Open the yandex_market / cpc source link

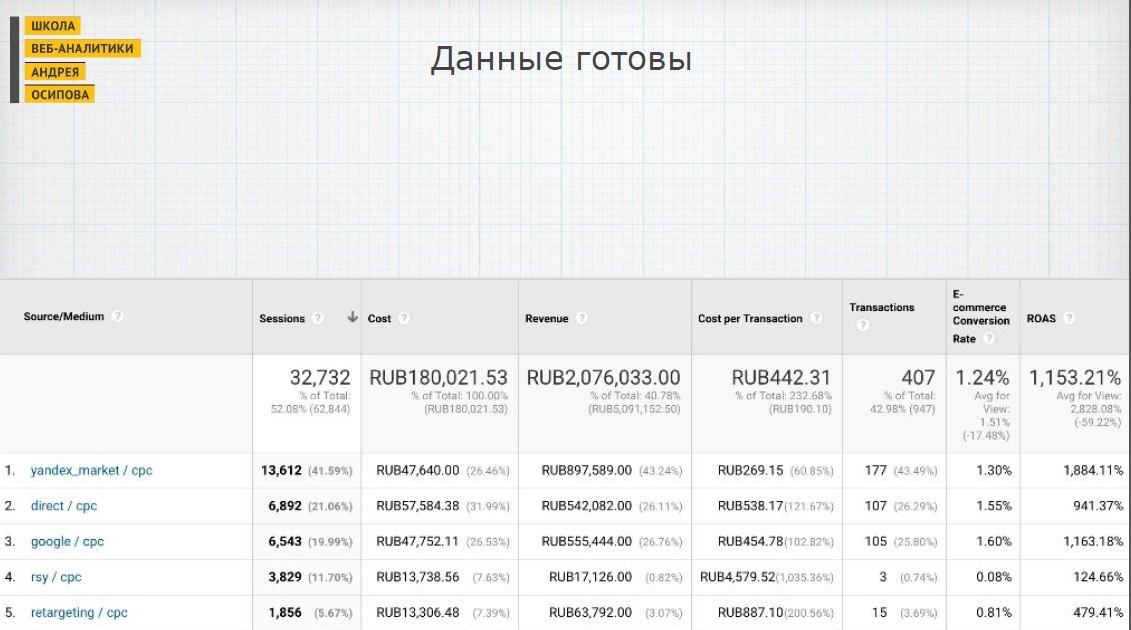coord(91,470)
